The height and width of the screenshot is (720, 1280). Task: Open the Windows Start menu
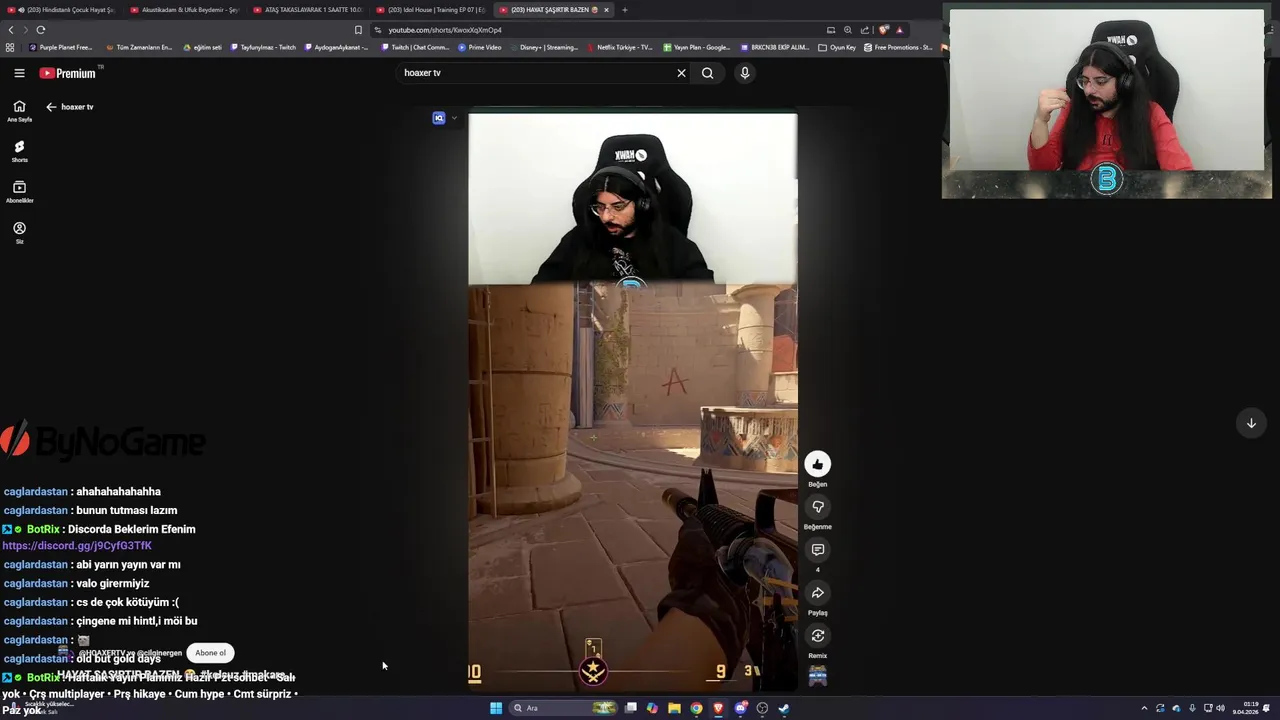(x=495, y=708)
